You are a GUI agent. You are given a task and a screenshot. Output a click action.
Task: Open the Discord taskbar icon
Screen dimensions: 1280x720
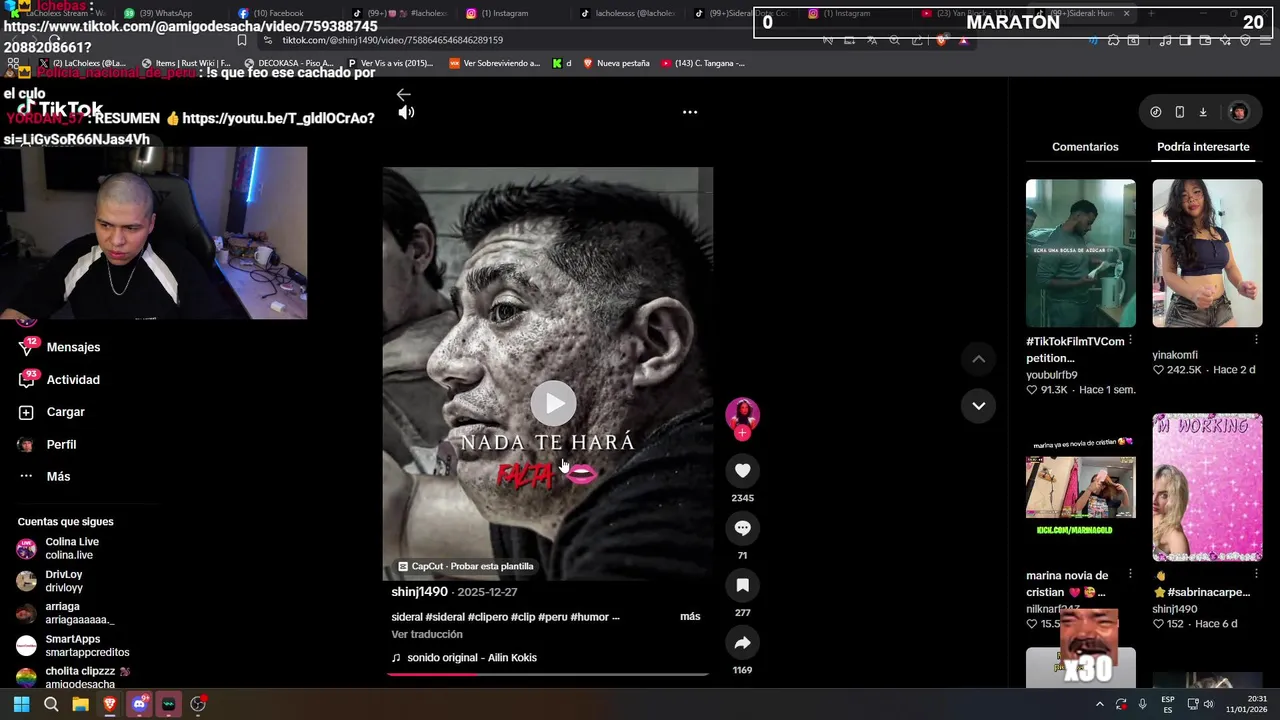pos(140,704)
